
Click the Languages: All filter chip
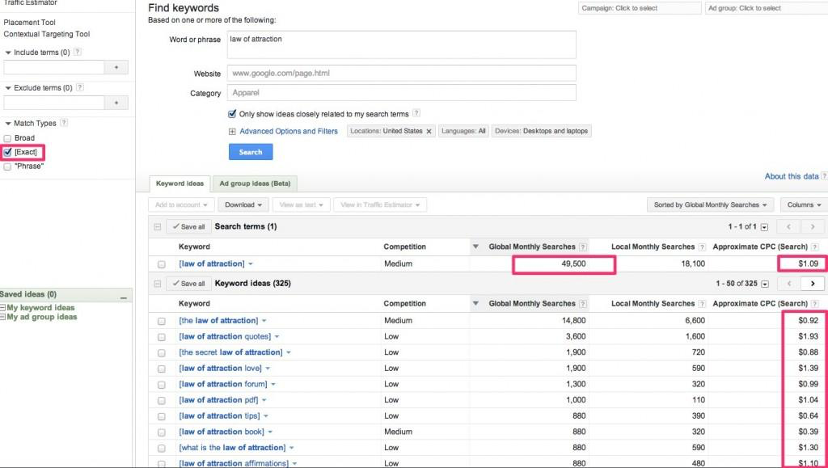(x=463, y=131)
